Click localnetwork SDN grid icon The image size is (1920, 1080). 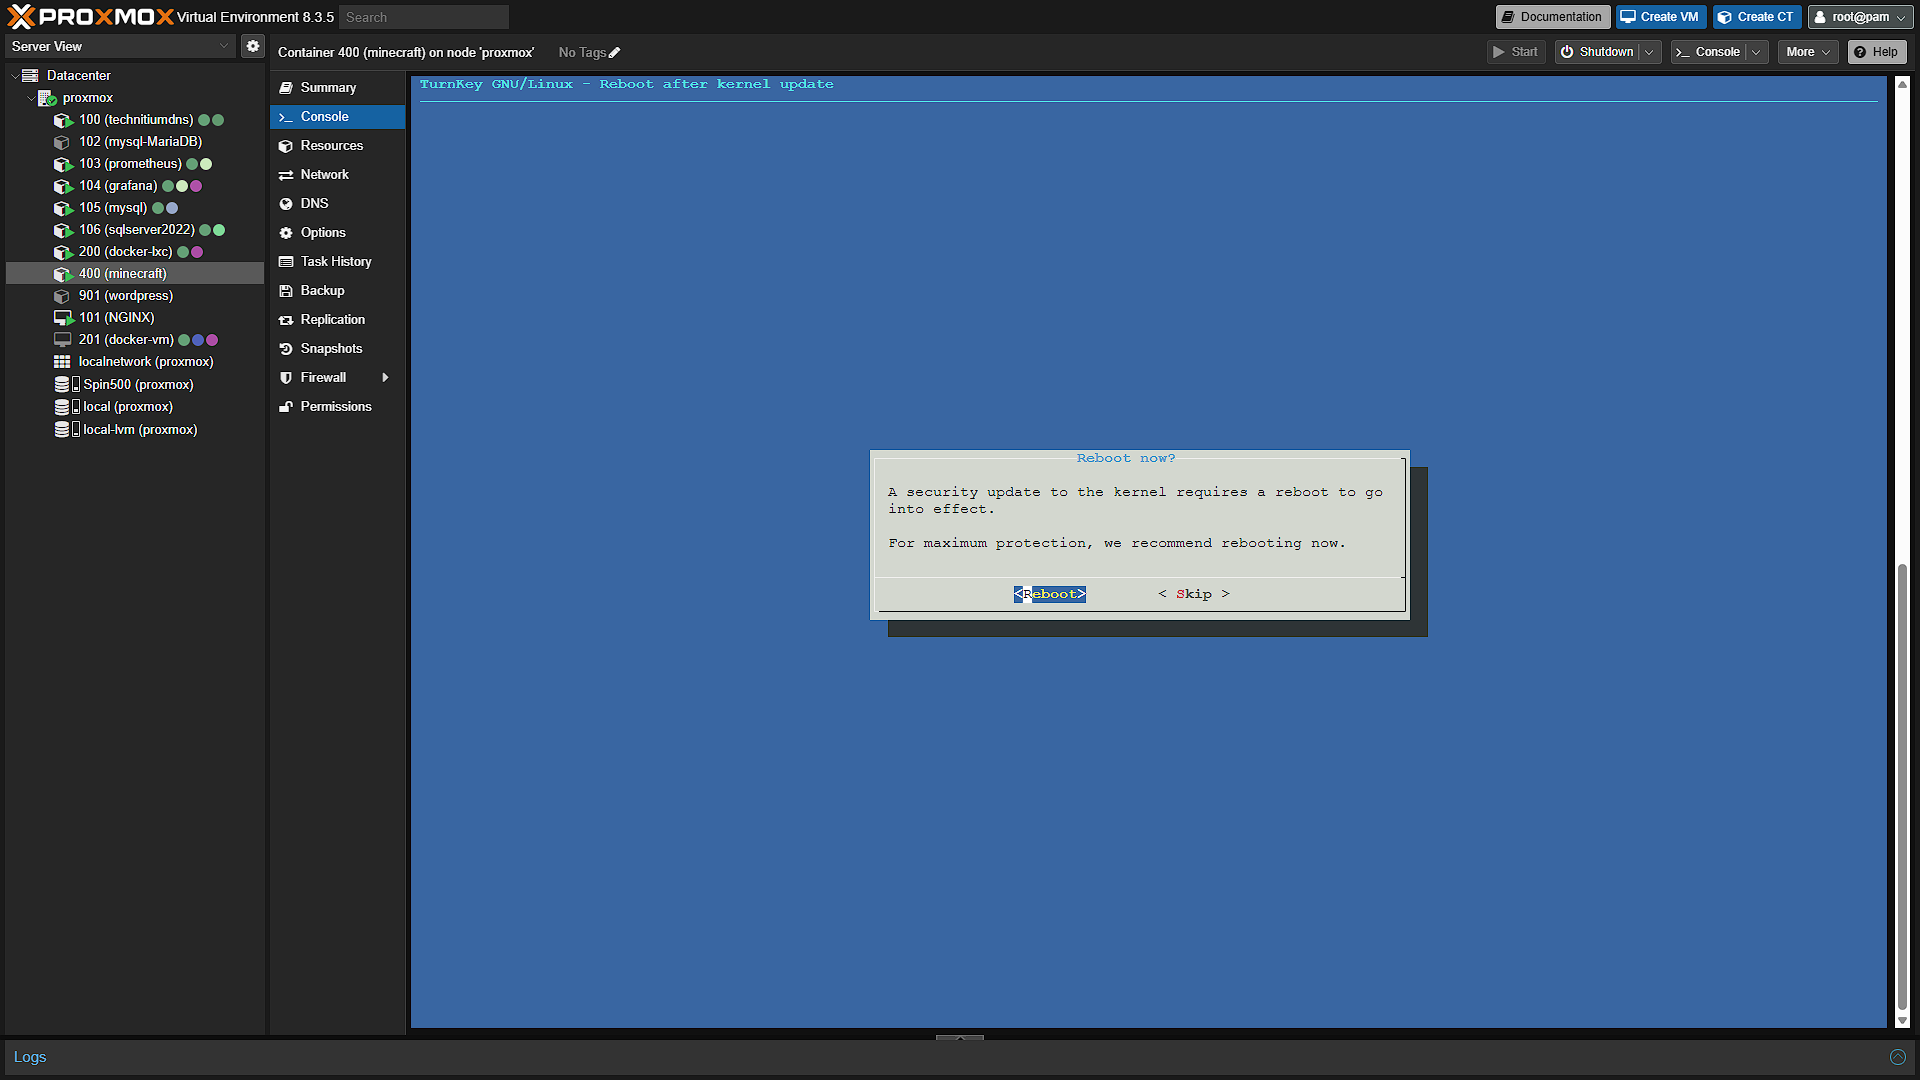point(62,362)
